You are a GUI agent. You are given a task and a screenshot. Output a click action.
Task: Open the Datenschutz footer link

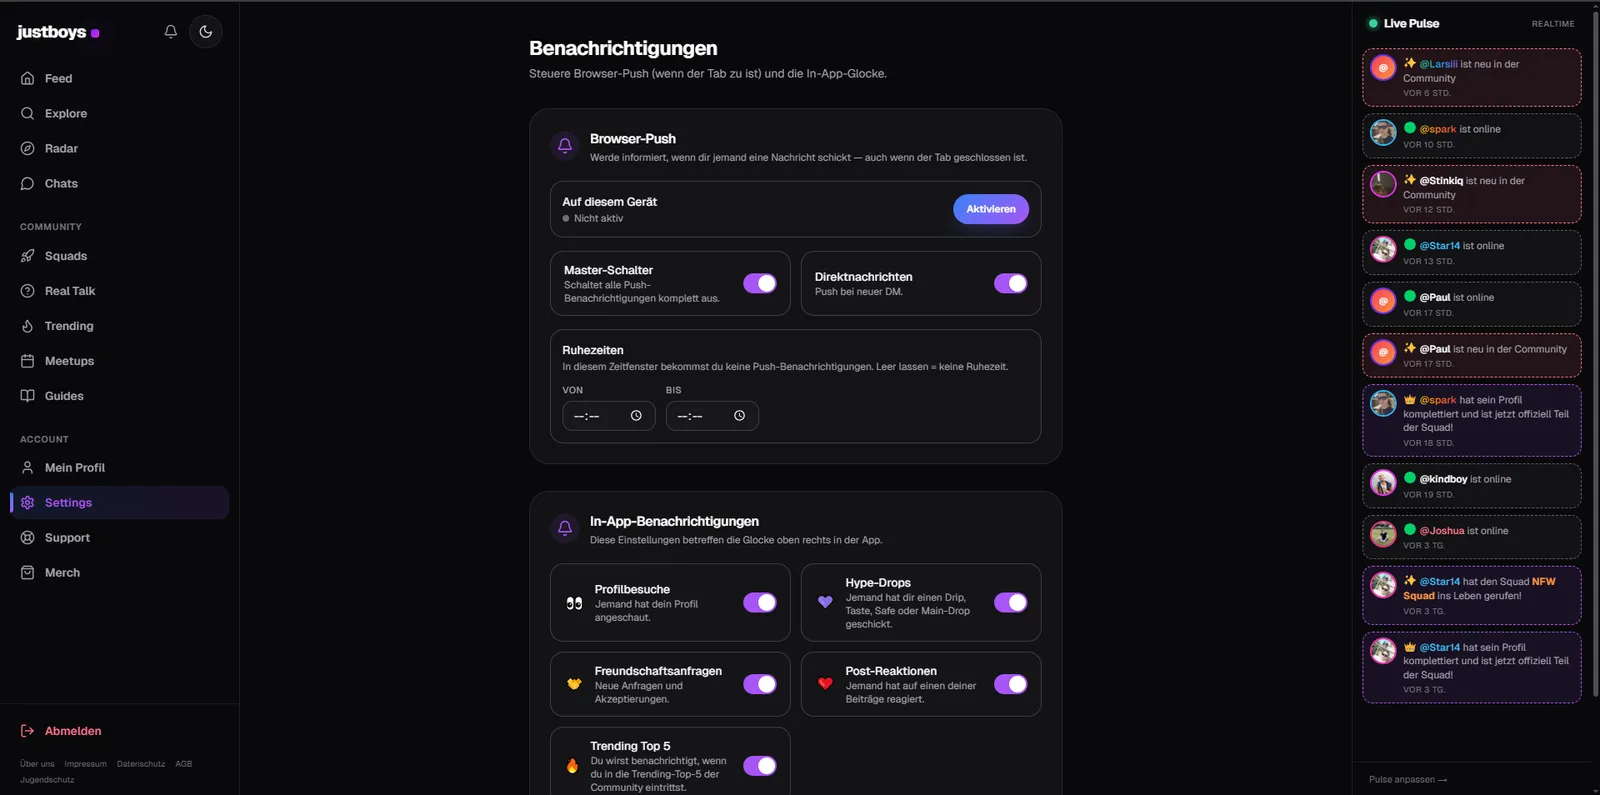(x=141, y=764)
